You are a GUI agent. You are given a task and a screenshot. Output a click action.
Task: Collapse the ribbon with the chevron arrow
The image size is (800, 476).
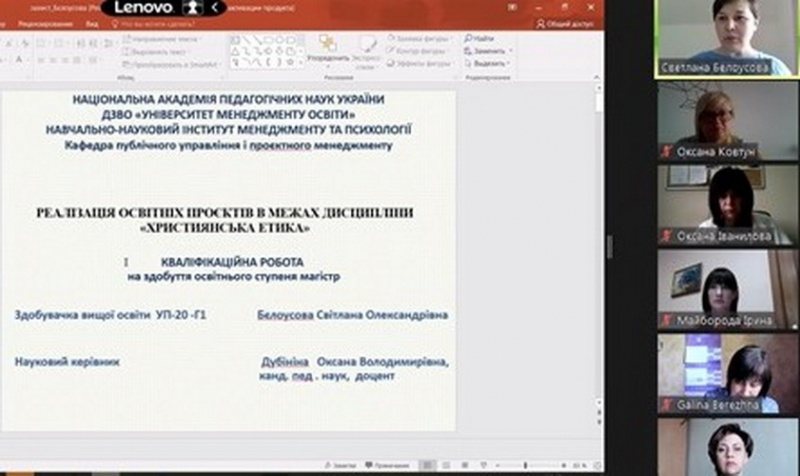coord(596,78)
